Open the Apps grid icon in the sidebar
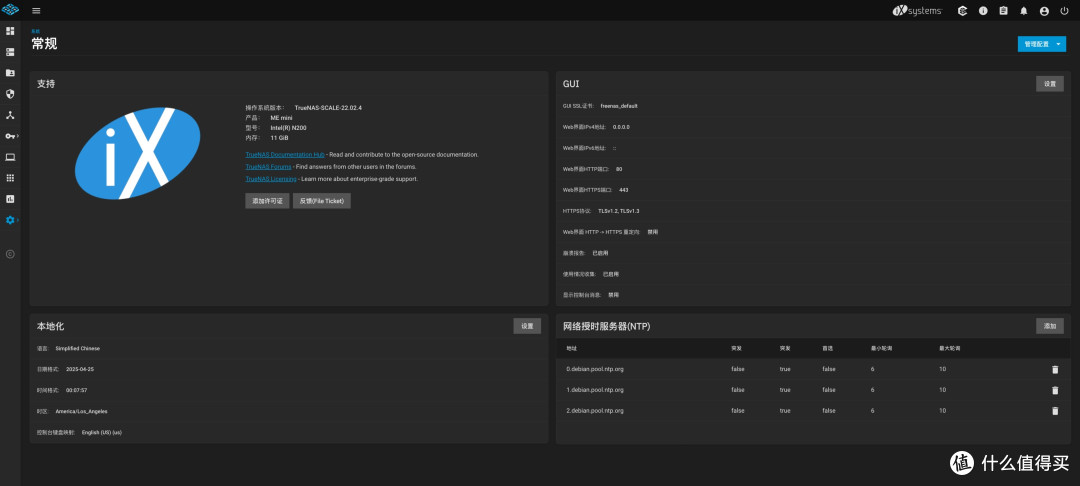This screenshot has width=1080, height=486. pyautogui.click(x=10, y=178)
